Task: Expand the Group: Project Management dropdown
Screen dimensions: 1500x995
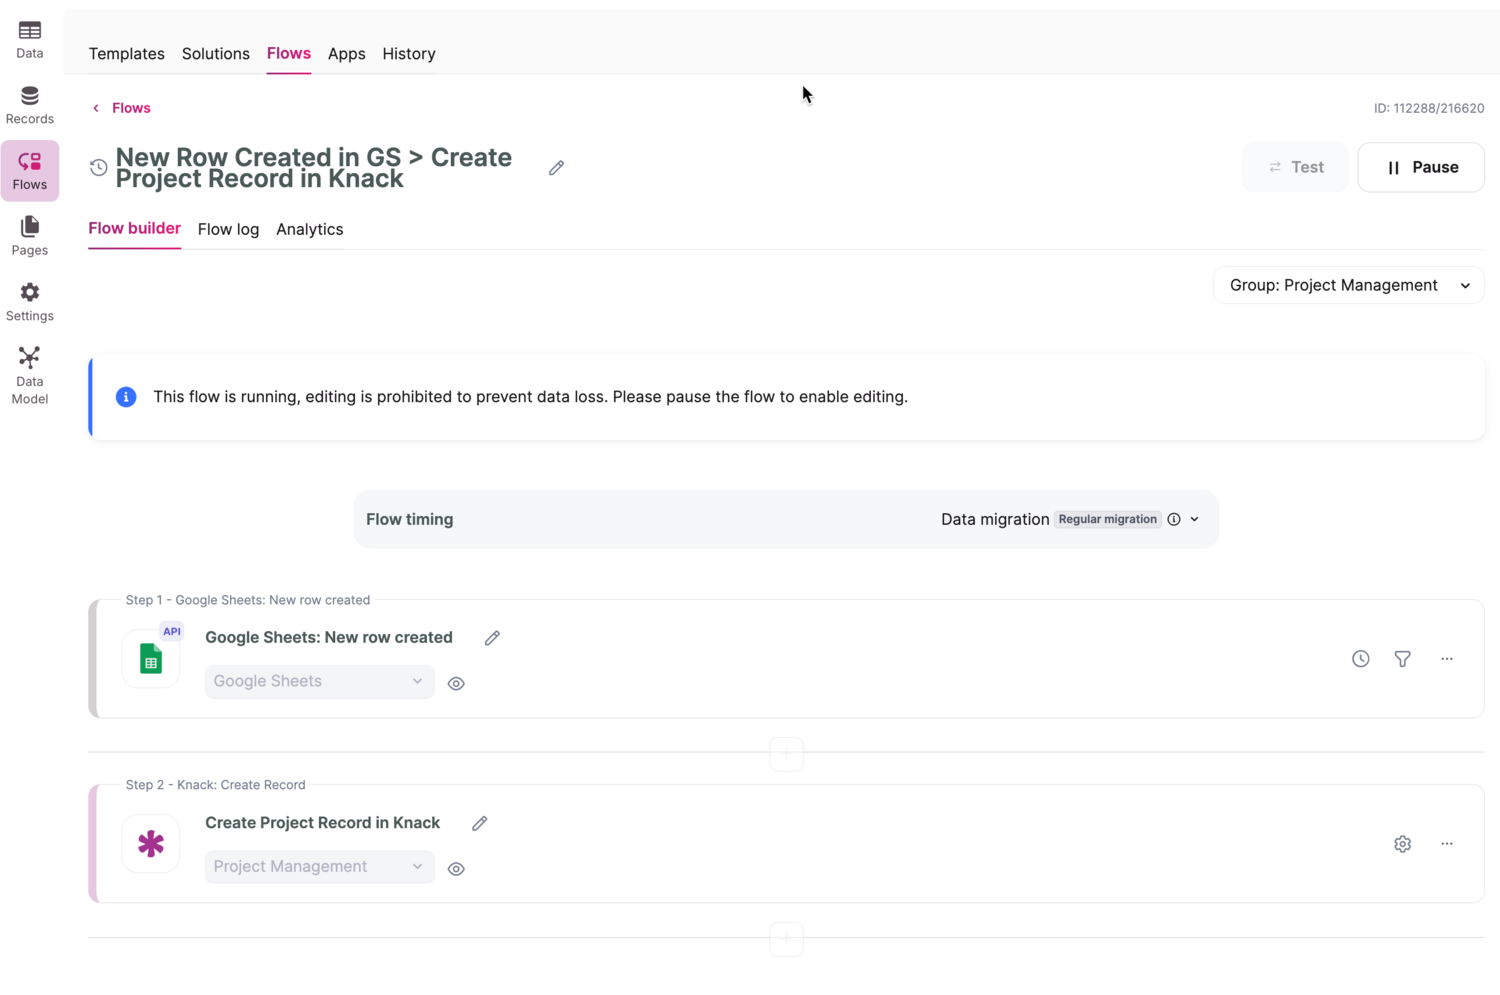Action: click(1348, 286)
